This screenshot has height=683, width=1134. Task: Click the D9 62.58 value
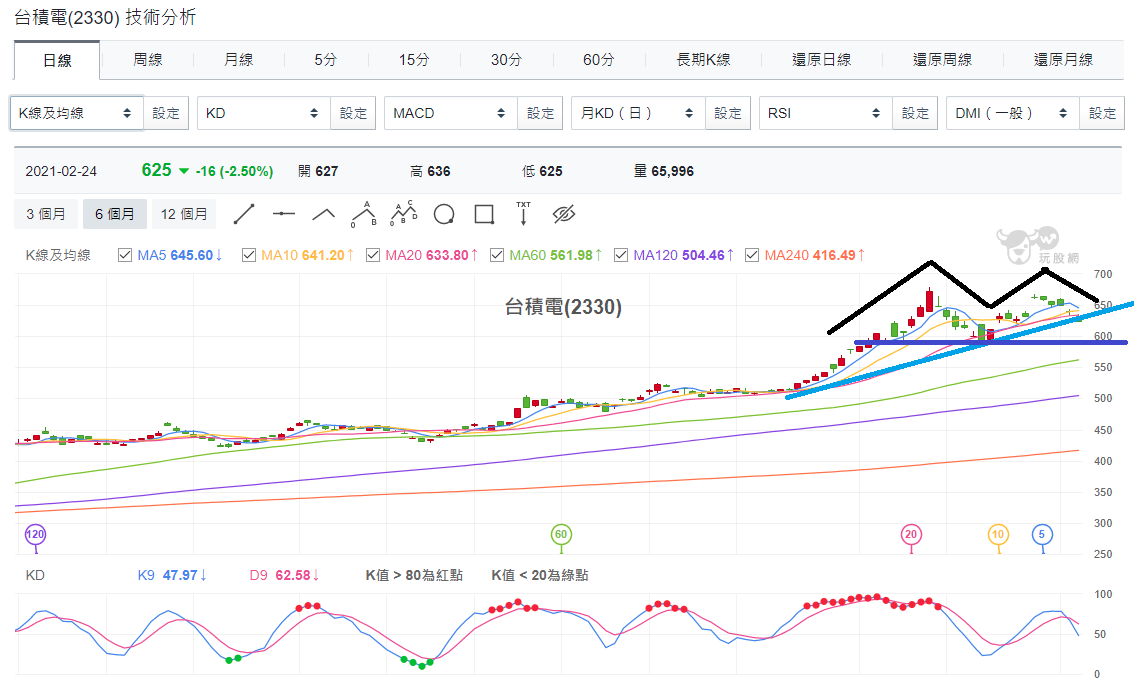[x=285, y=575]
